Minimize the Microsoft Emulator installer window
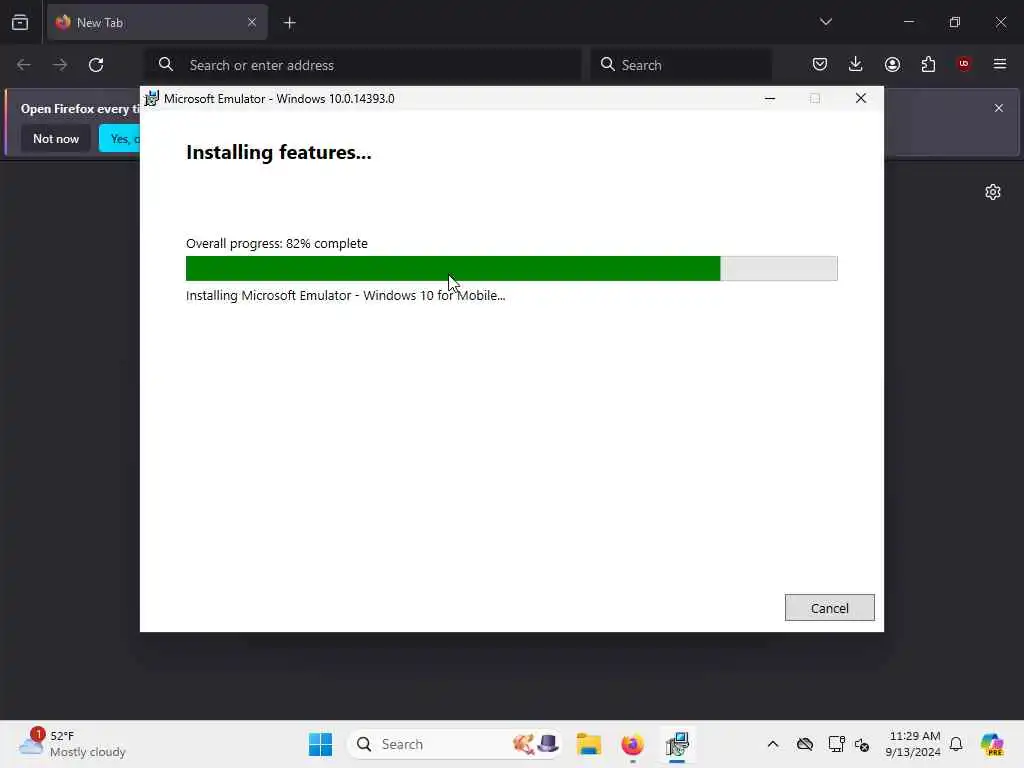Image resolution: width=1024 pixels, height=768 pixels. click(770, 98)
